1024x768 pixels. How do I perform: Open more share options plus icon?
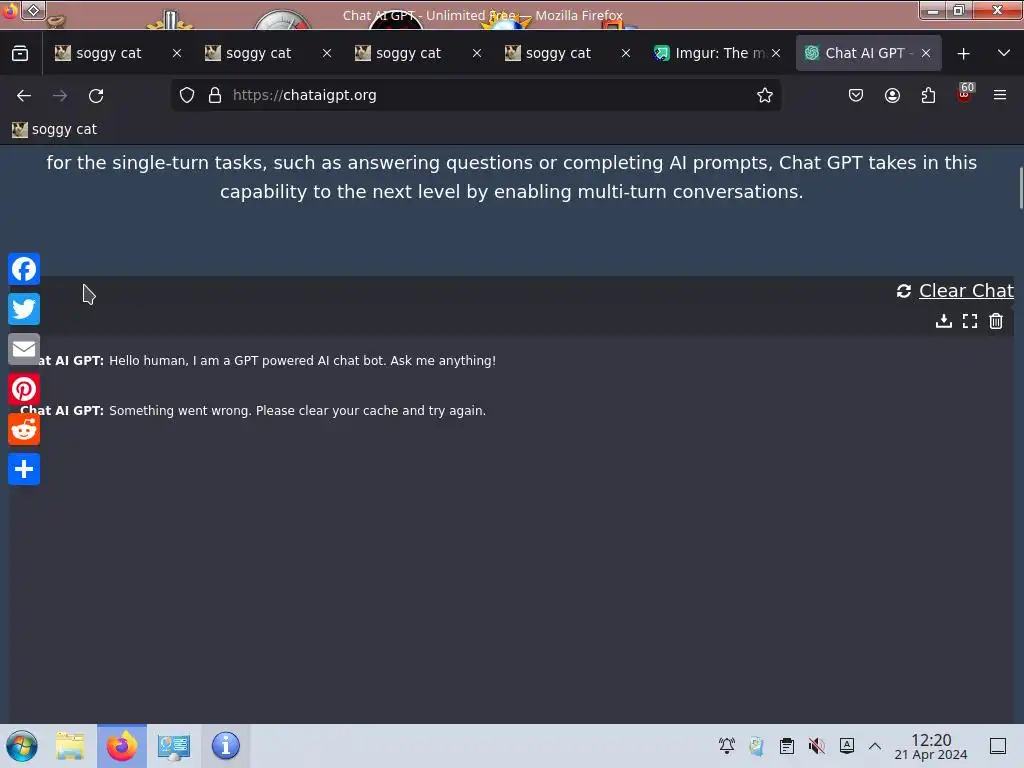coord(24,469)
